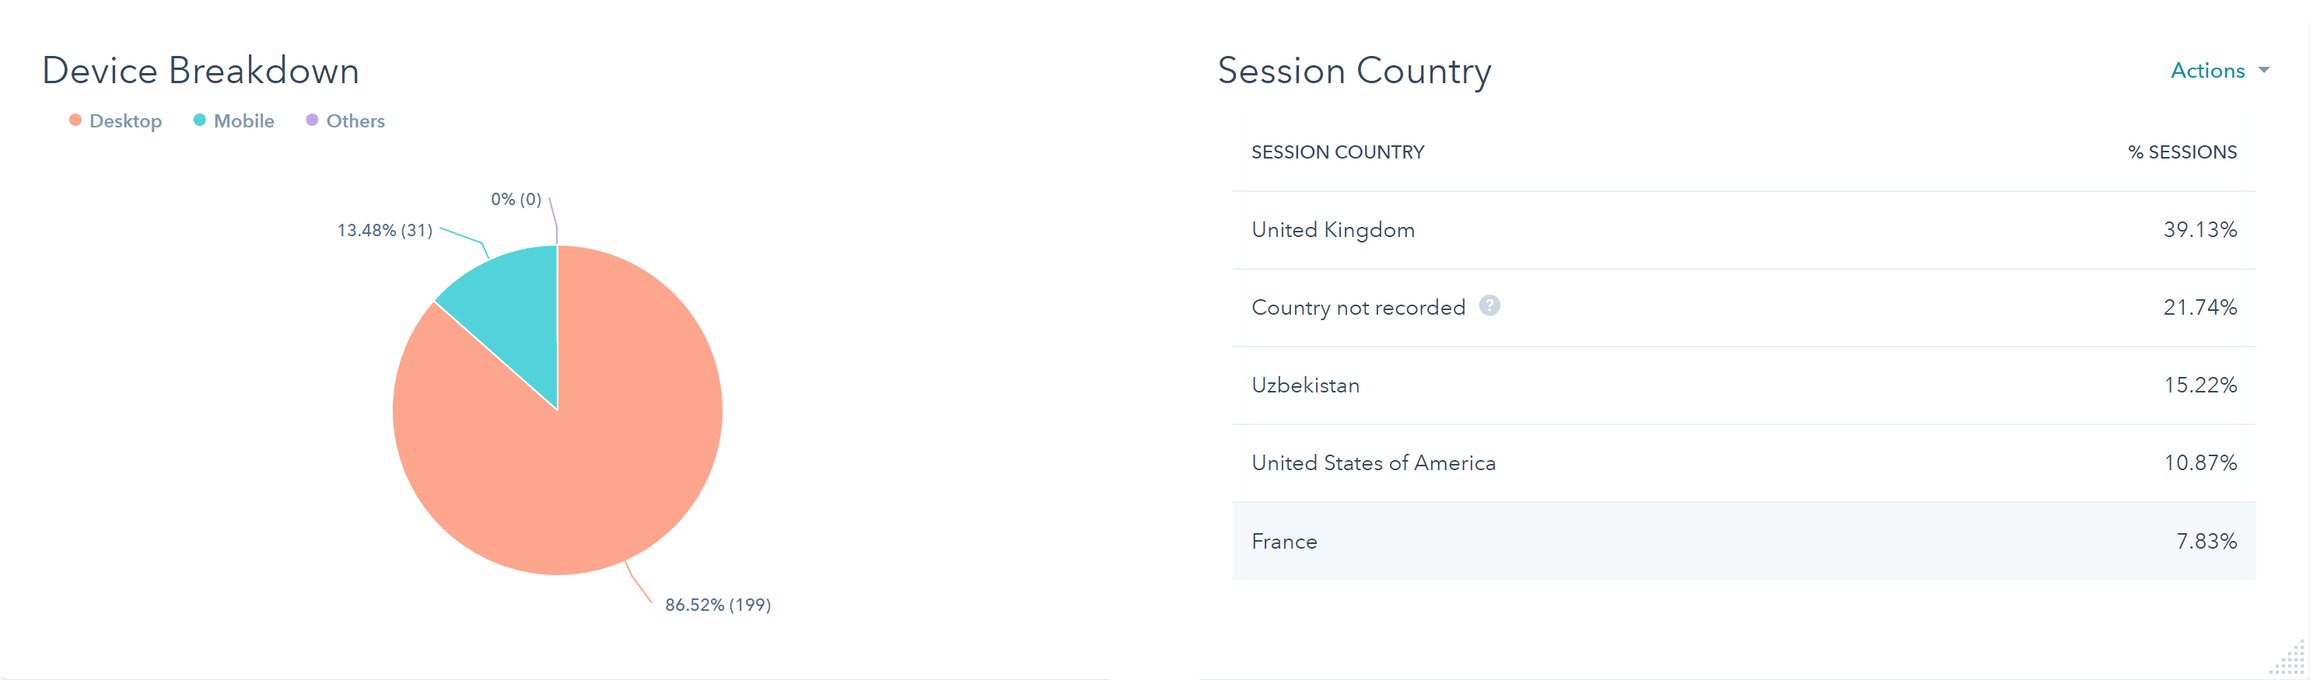The width and height of the screenshot is (2310, 680).
Task: Click the Desktop legend marker dot
Action: (74, 120)
